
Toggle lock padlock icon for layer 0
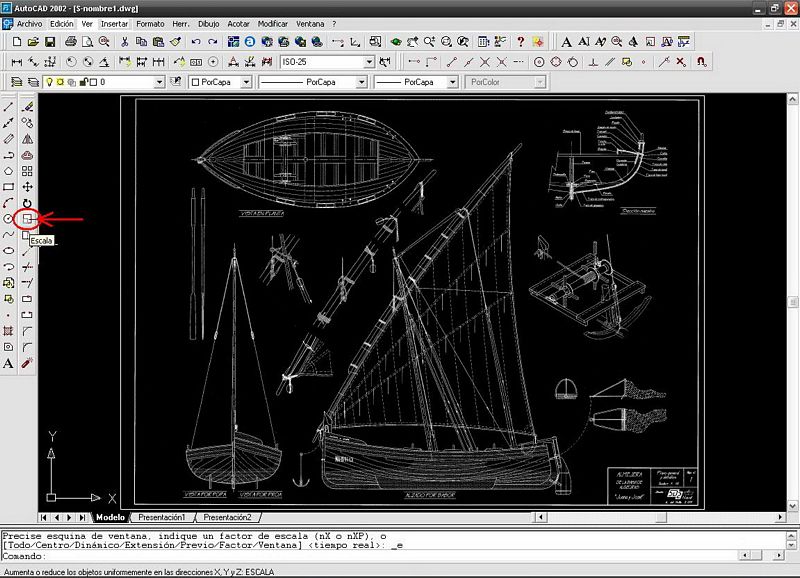click(x=84, y=82)
